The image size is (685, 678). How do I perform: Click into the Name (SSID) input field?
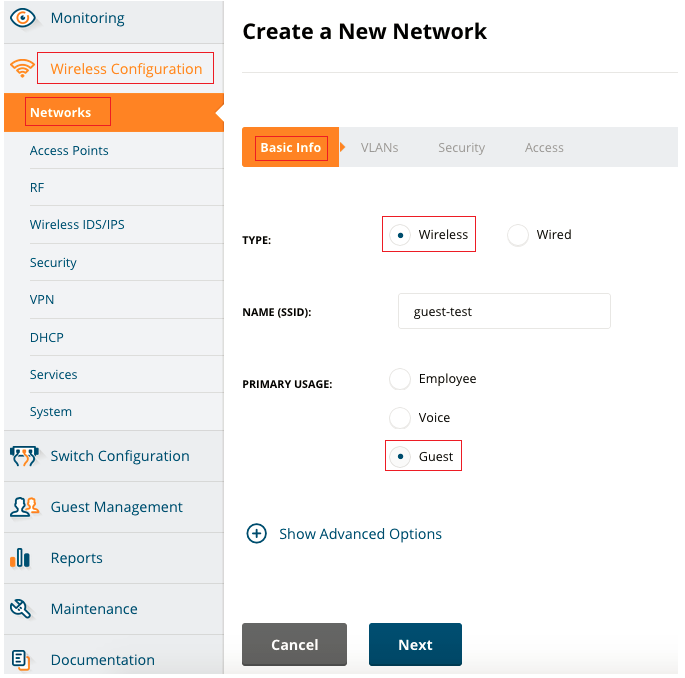[x=504, y=311]
